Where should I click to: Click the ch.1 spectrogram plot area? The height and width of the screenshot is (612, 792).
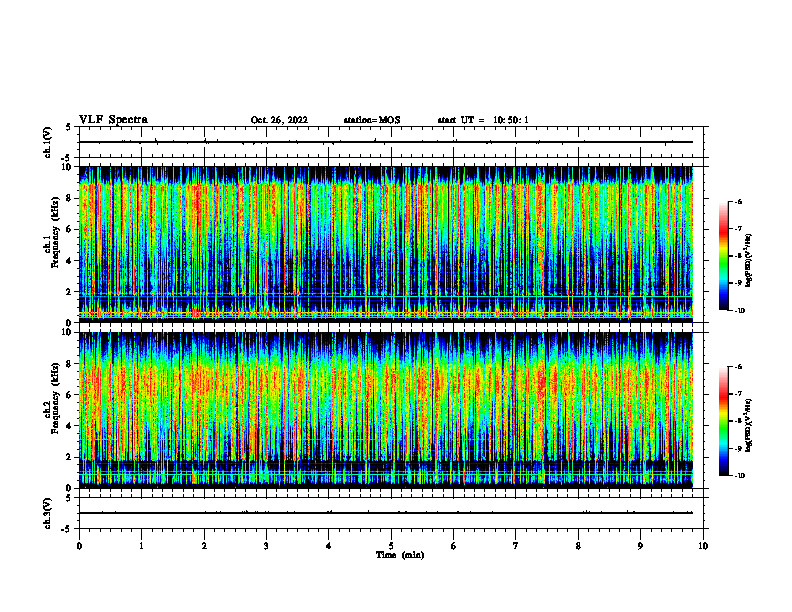(386, 244)
